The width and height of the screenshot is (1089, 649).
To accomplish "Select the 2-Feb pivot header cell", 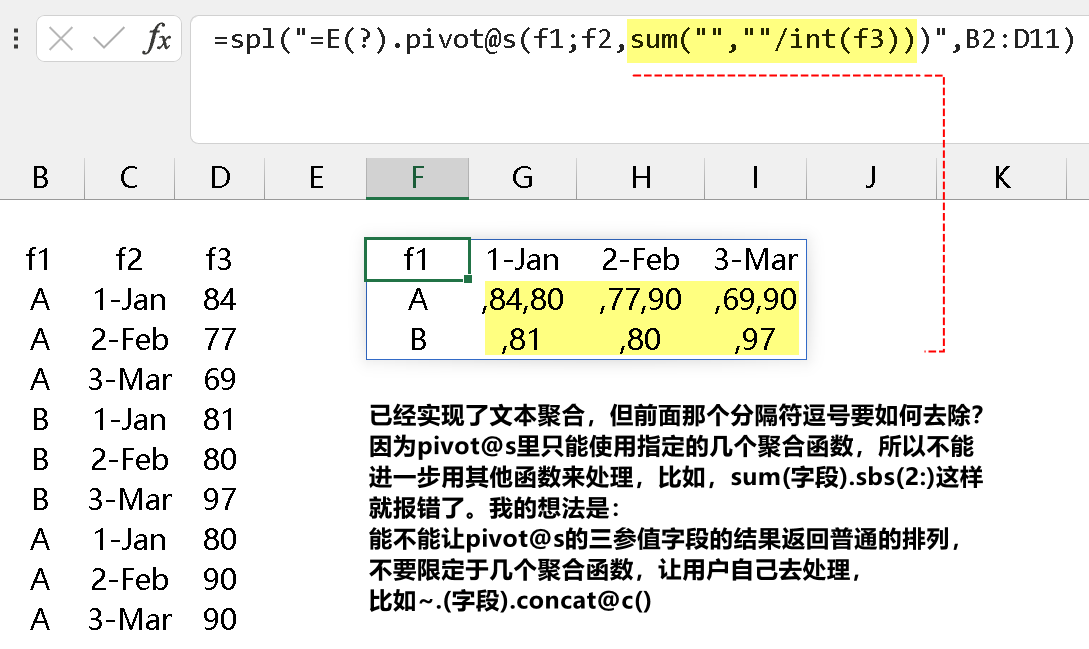I will [x=641, y=260].
